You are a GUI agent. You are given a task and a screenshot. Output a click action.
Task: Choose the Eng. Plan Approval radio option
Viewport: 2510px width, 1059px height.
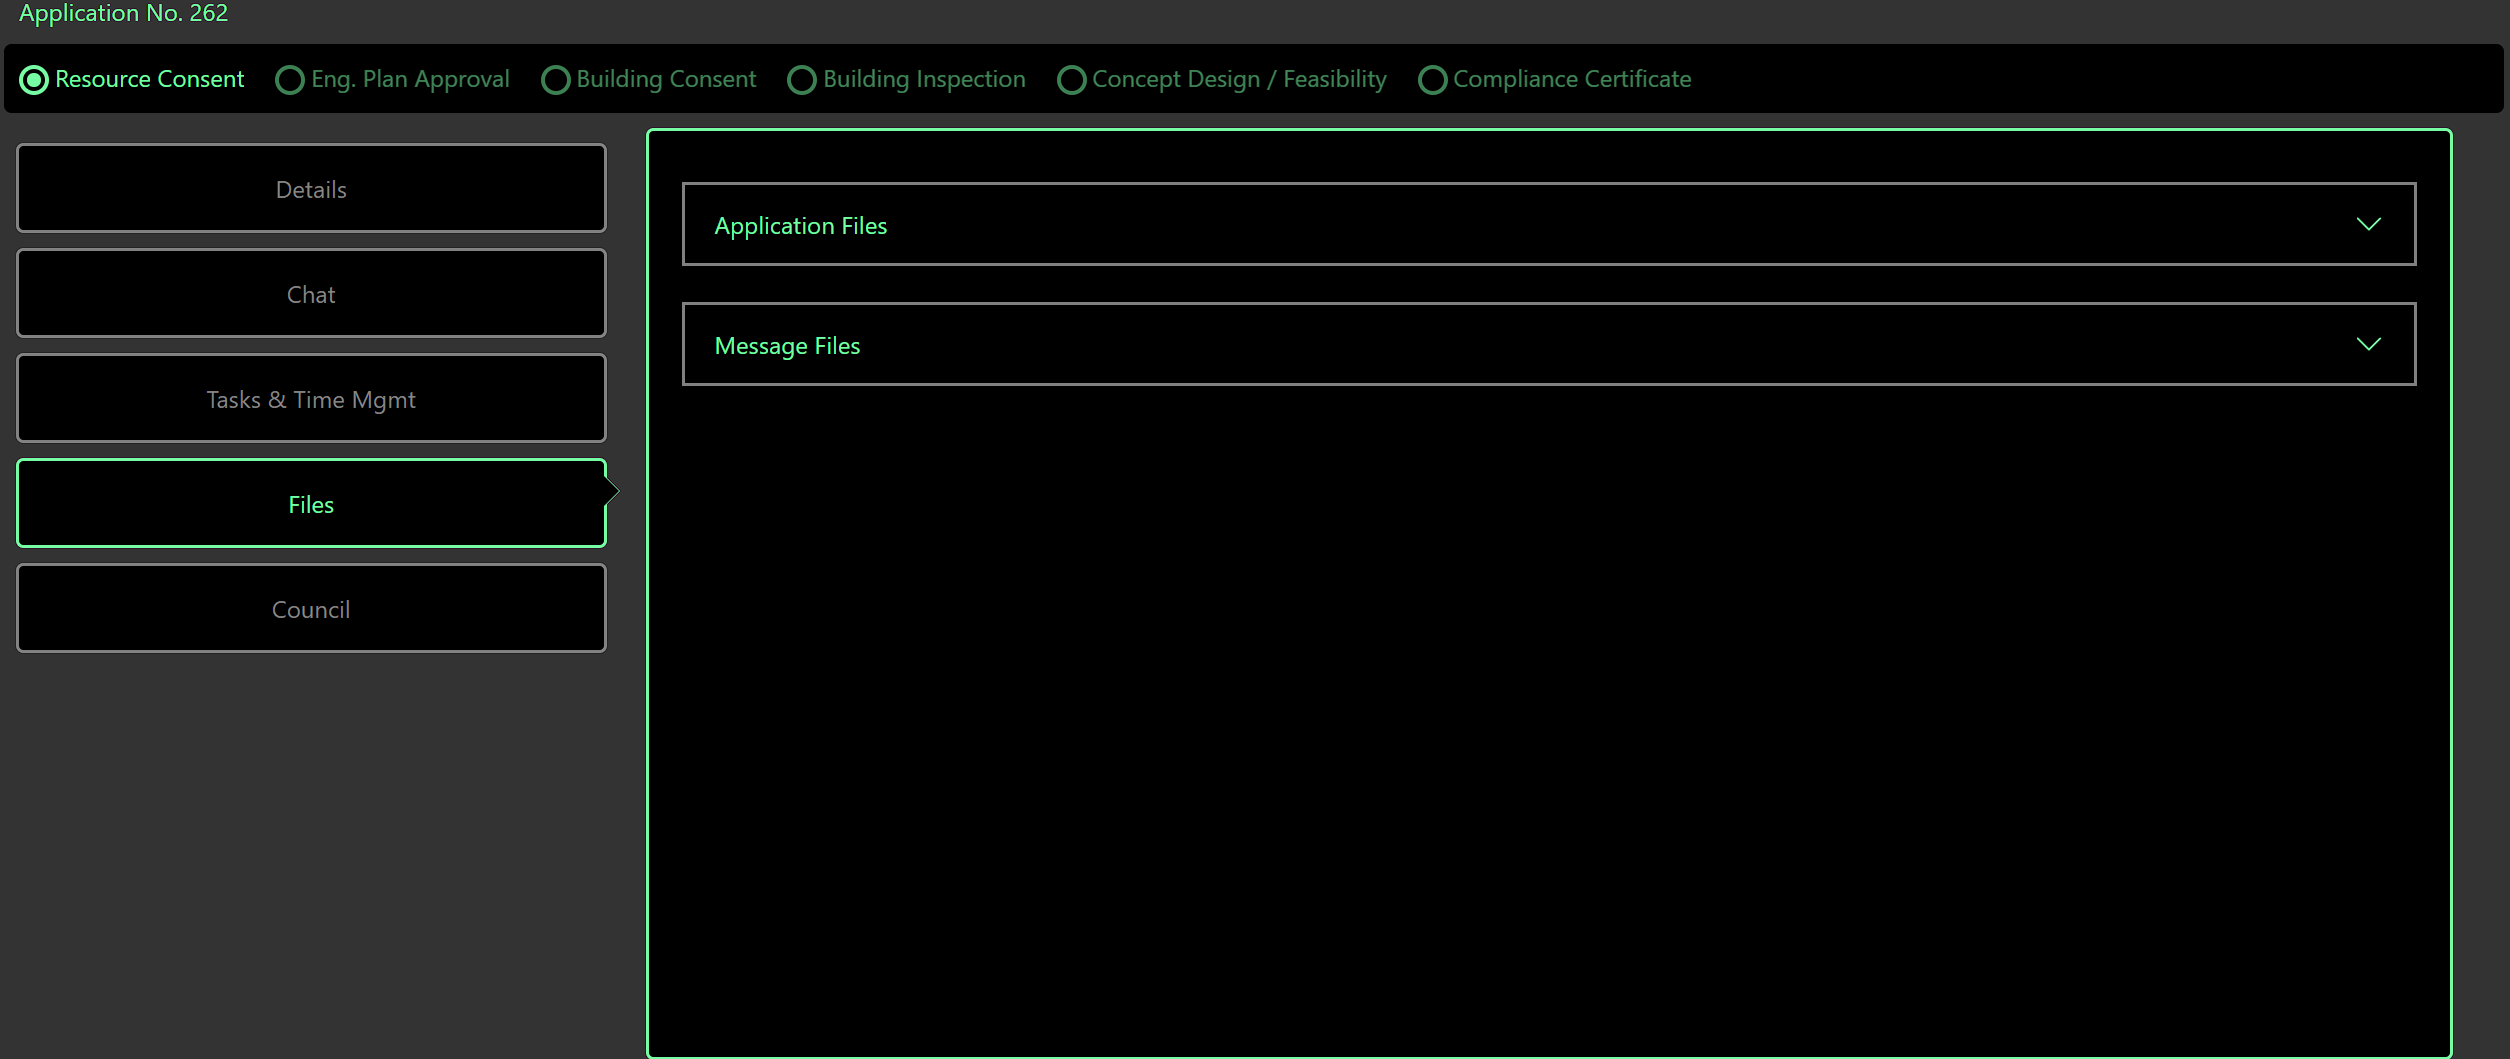tap(290, 80)
